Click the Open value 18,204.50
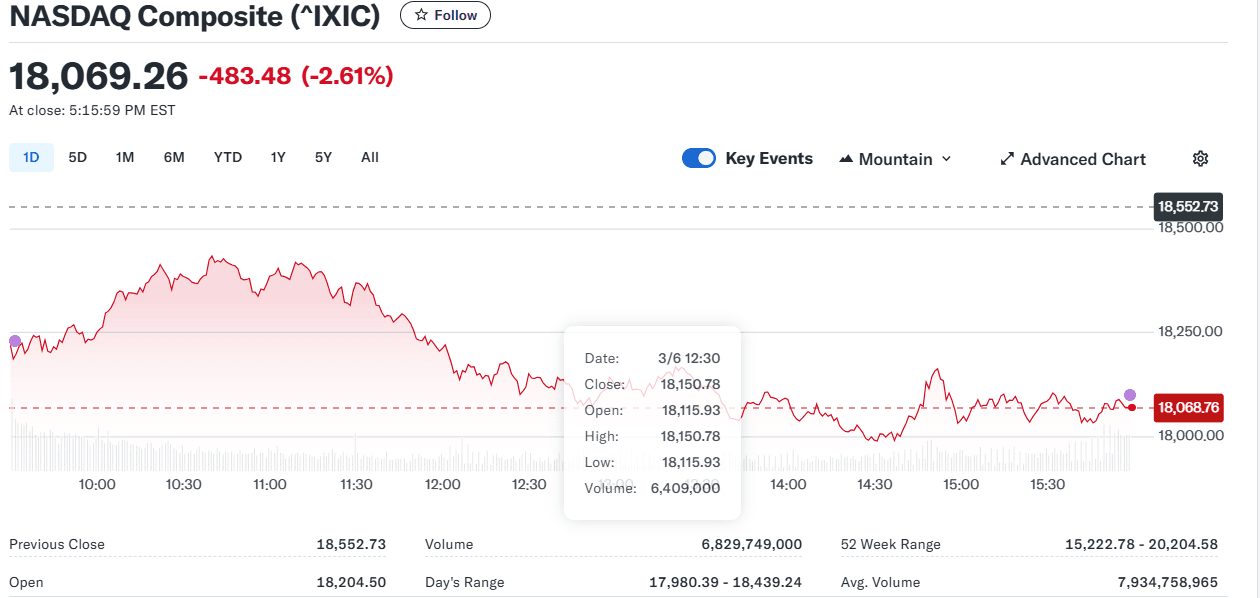This screenshot has height=598, width=1260. click(351, 582)
